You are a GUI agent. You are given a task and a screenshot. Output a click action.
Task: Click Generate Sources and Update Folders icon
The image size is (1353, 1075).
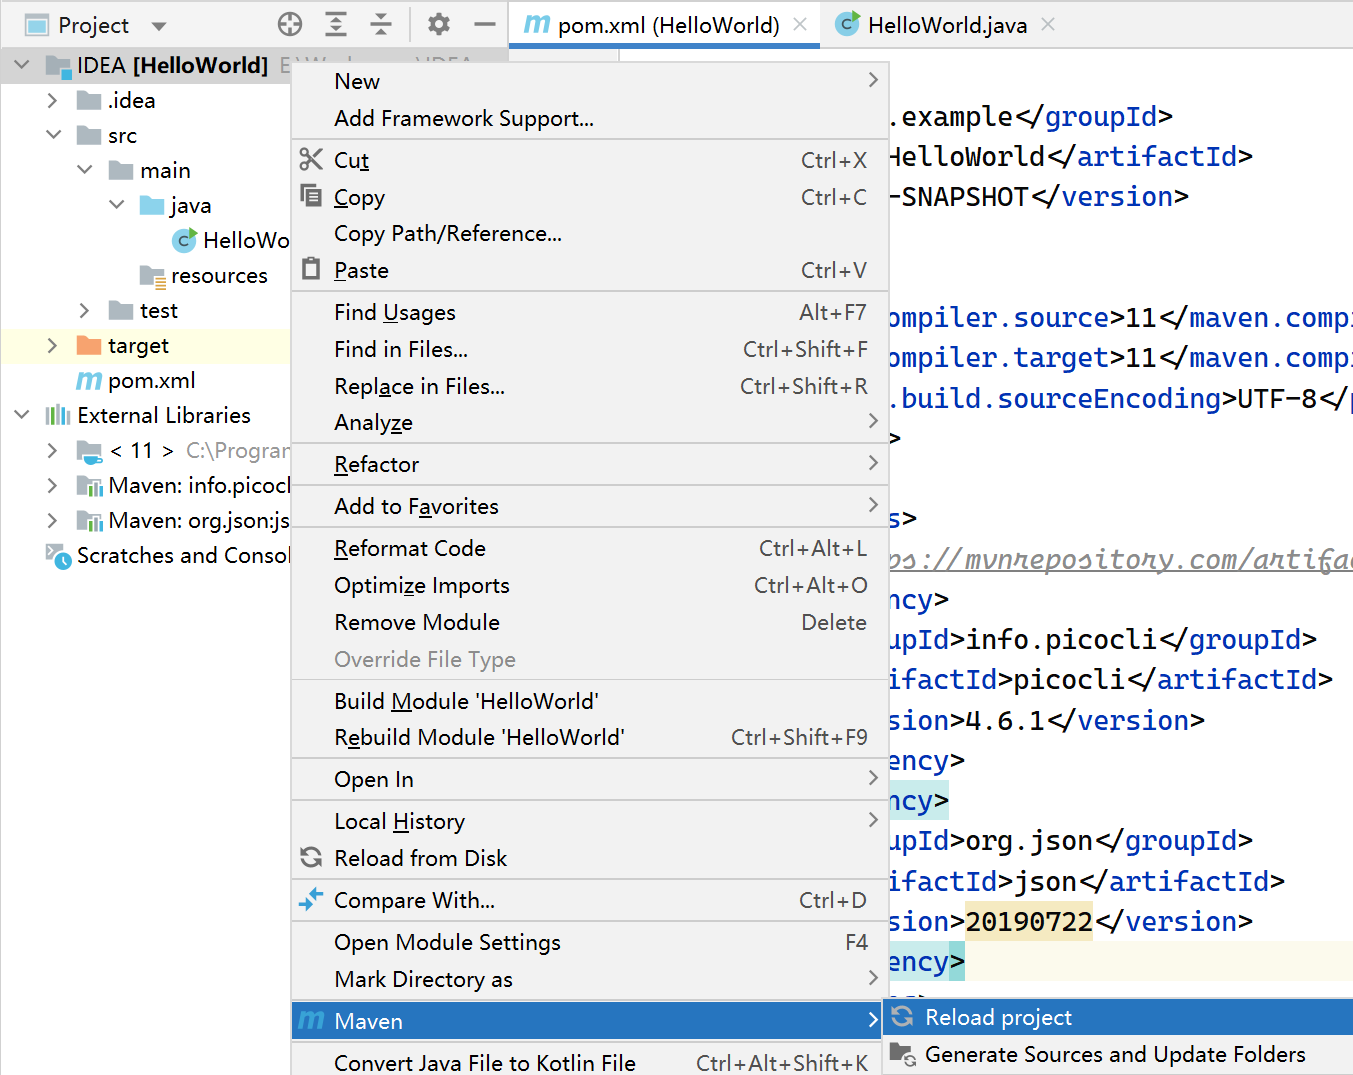tap(903, 1054)
